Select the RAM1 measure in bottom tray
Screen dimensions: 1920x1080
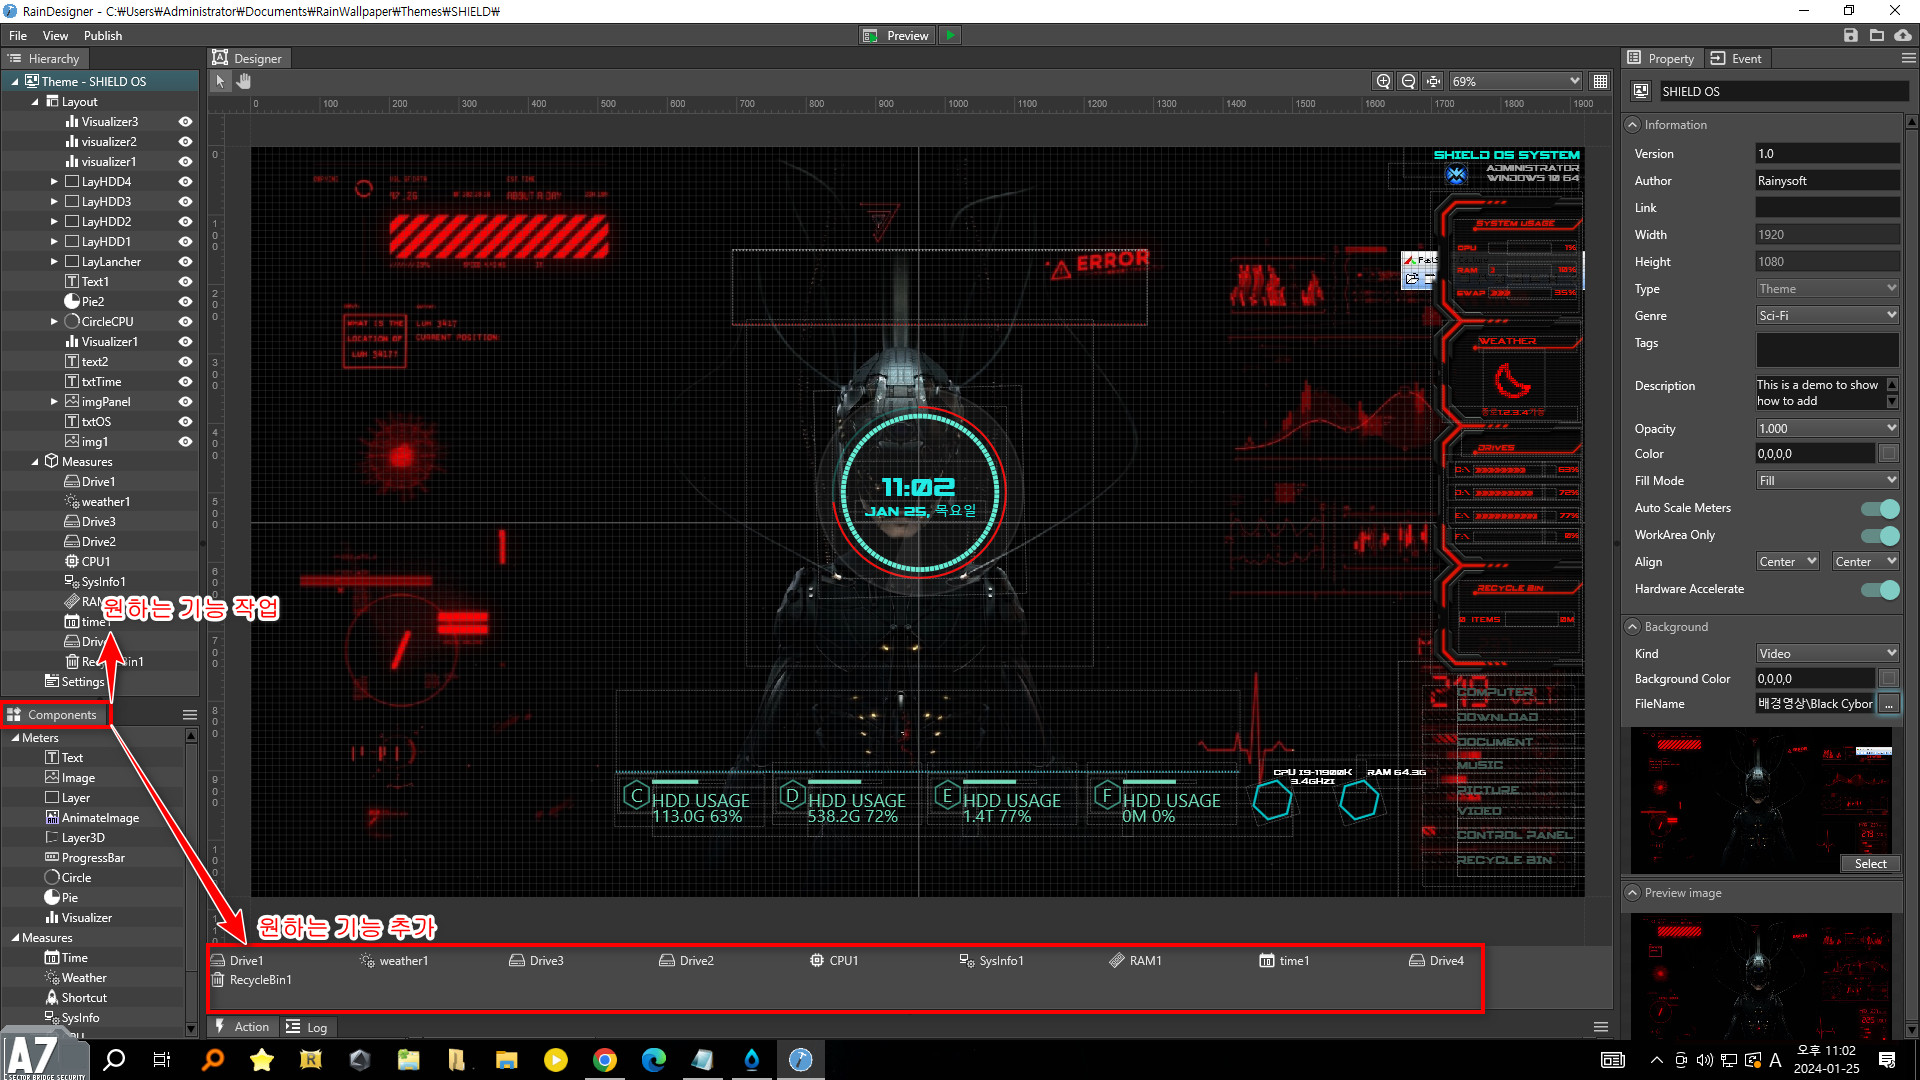pos(1135,960)
